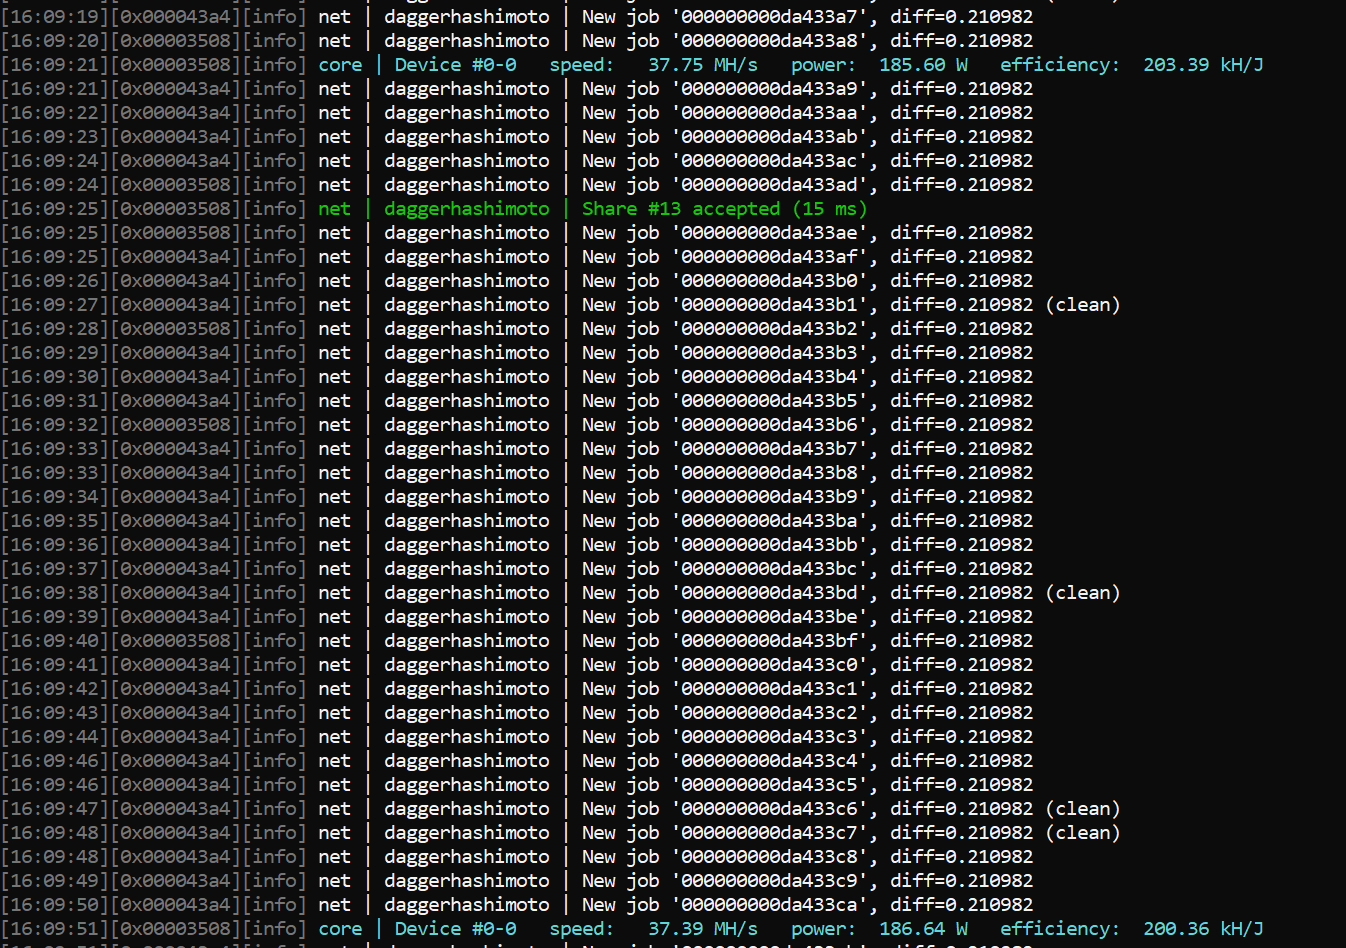
Task: Click thread ID 0x00003508 on job da433b6 row
Action: (x=176, y=425)
